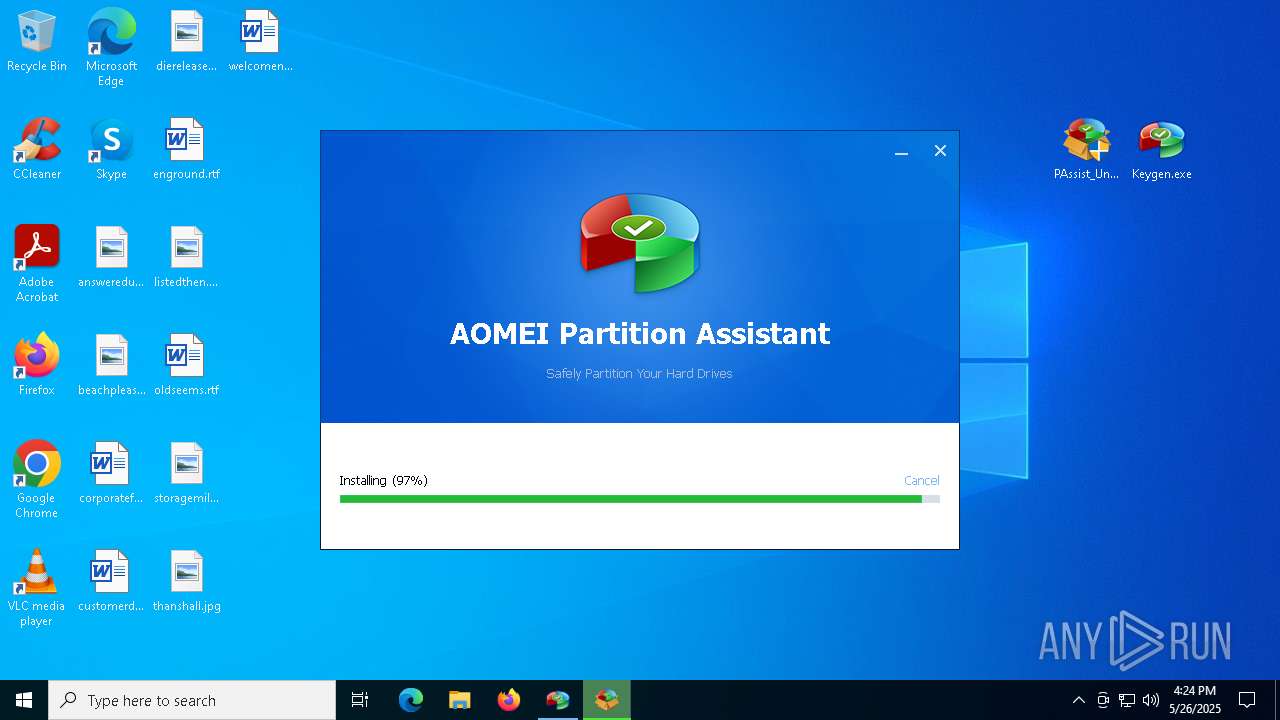Open Edge from the taskbar

coord(411,700)
